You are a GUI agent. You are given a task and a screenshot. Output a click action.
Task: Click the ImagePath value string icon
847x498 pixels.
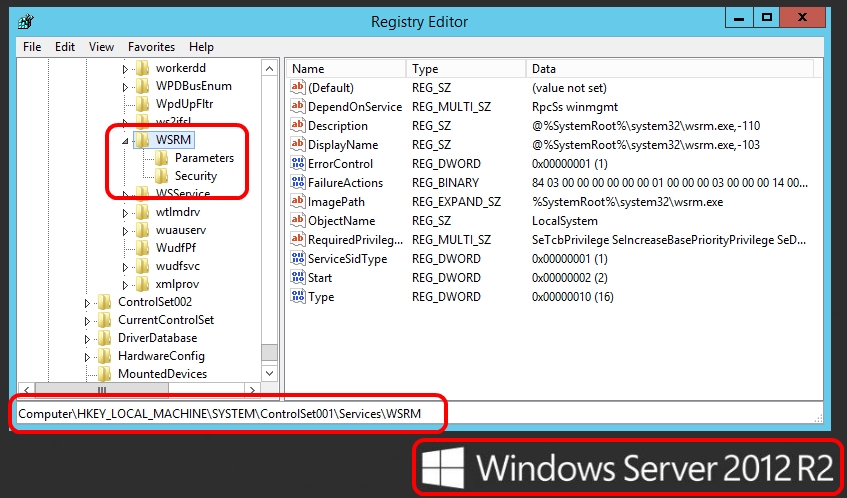pyautogui.click(x=298, y=201)
